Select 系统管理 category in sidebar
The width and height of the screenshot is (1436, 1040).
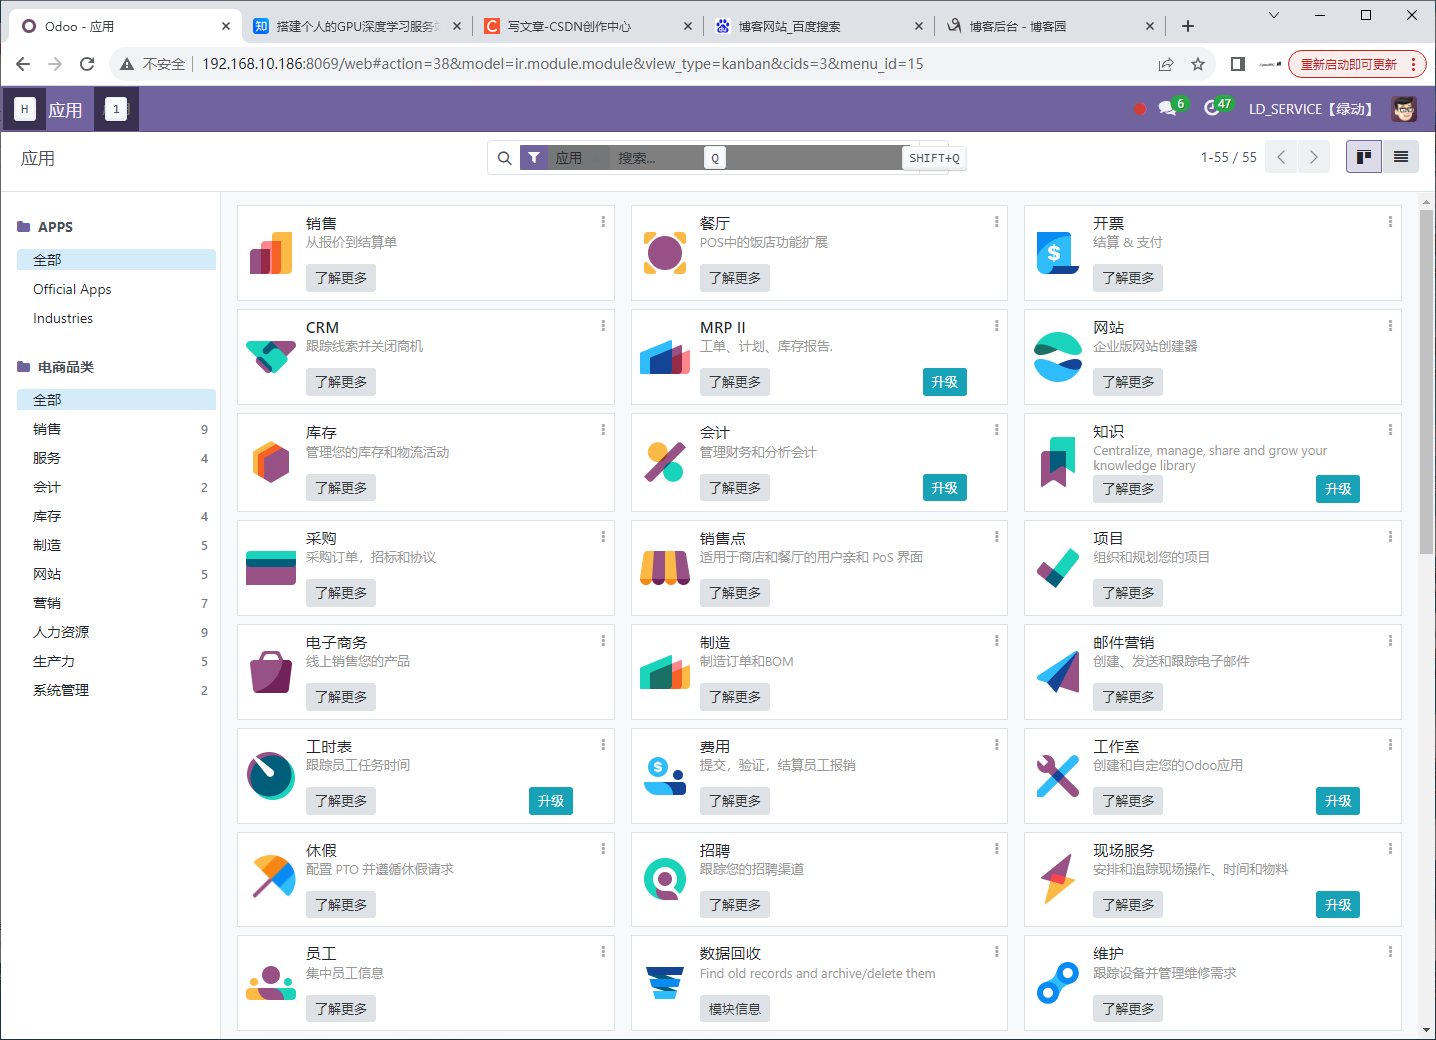click(x=116, y=690)
